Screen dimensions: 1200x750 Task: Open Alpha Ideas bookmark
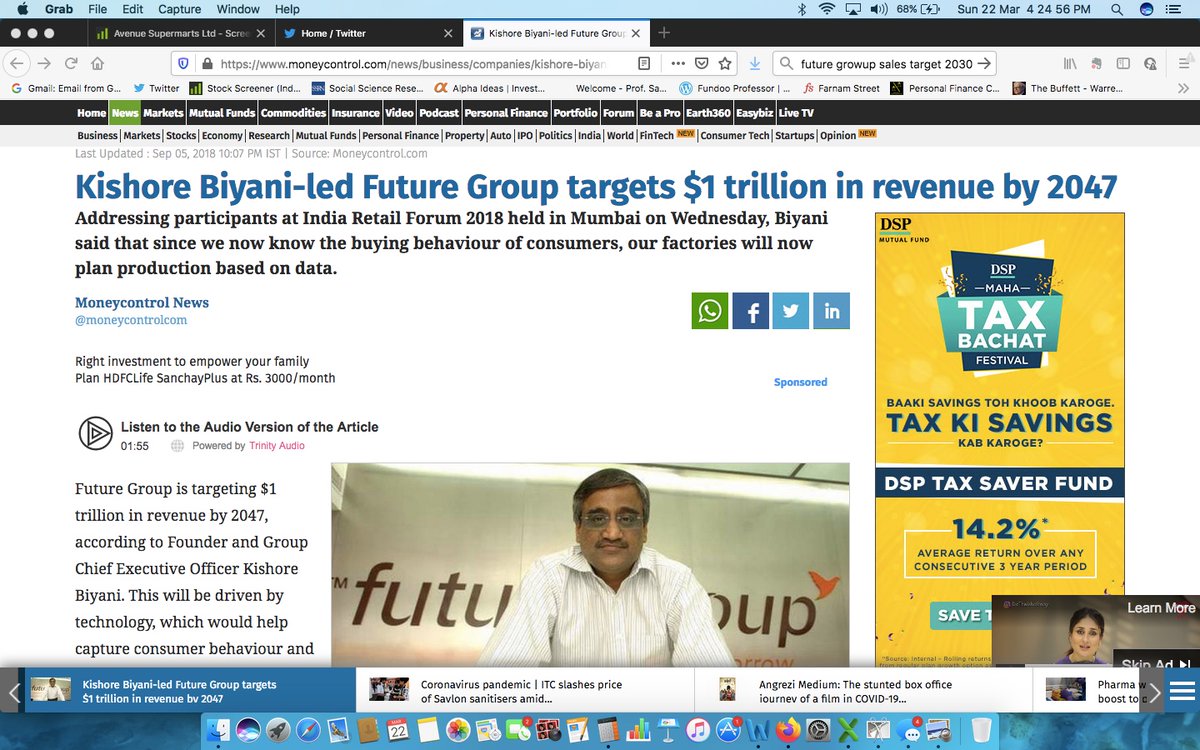pyautogui.click(x=489, y=88)
